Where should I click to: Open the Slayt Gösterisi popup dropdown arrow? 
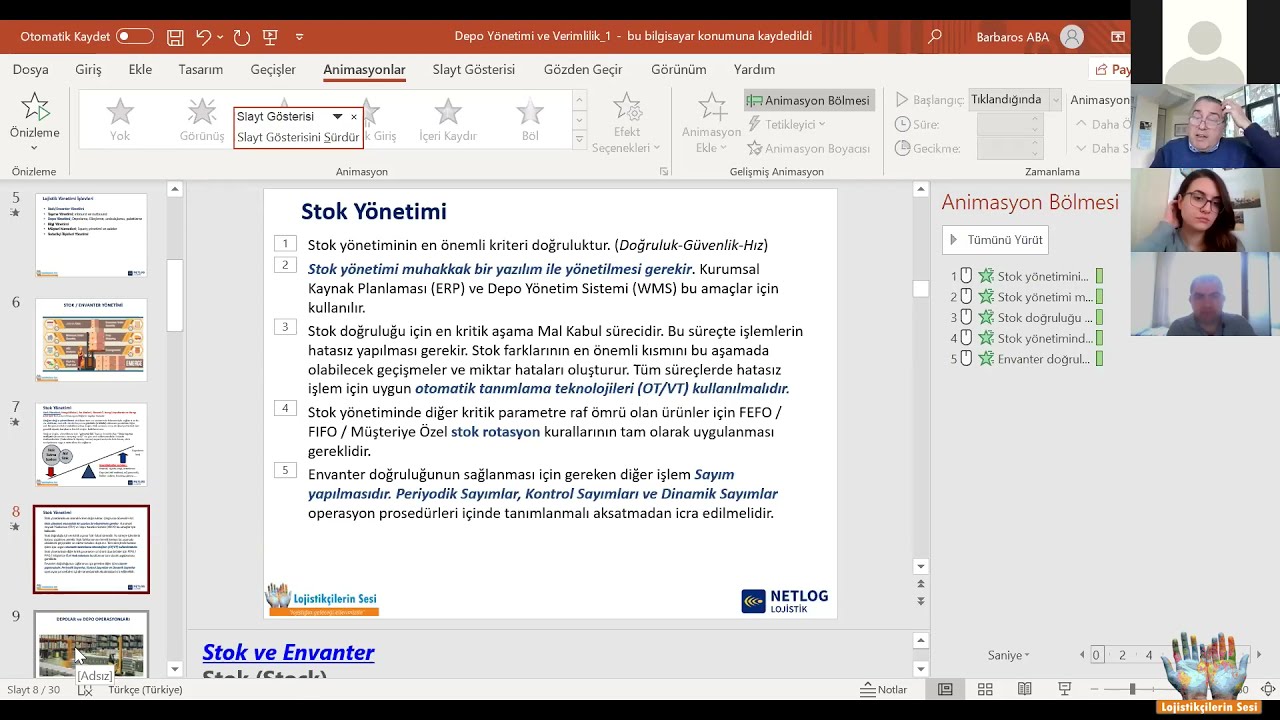coord(337,117)
